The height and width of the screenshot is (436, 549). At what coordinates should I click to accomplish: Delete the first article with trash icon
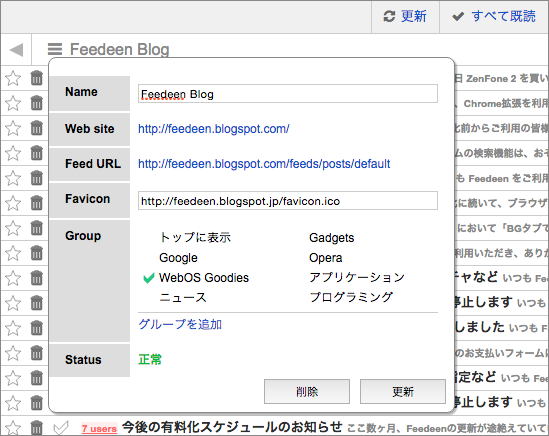click(x=36, y=78)
